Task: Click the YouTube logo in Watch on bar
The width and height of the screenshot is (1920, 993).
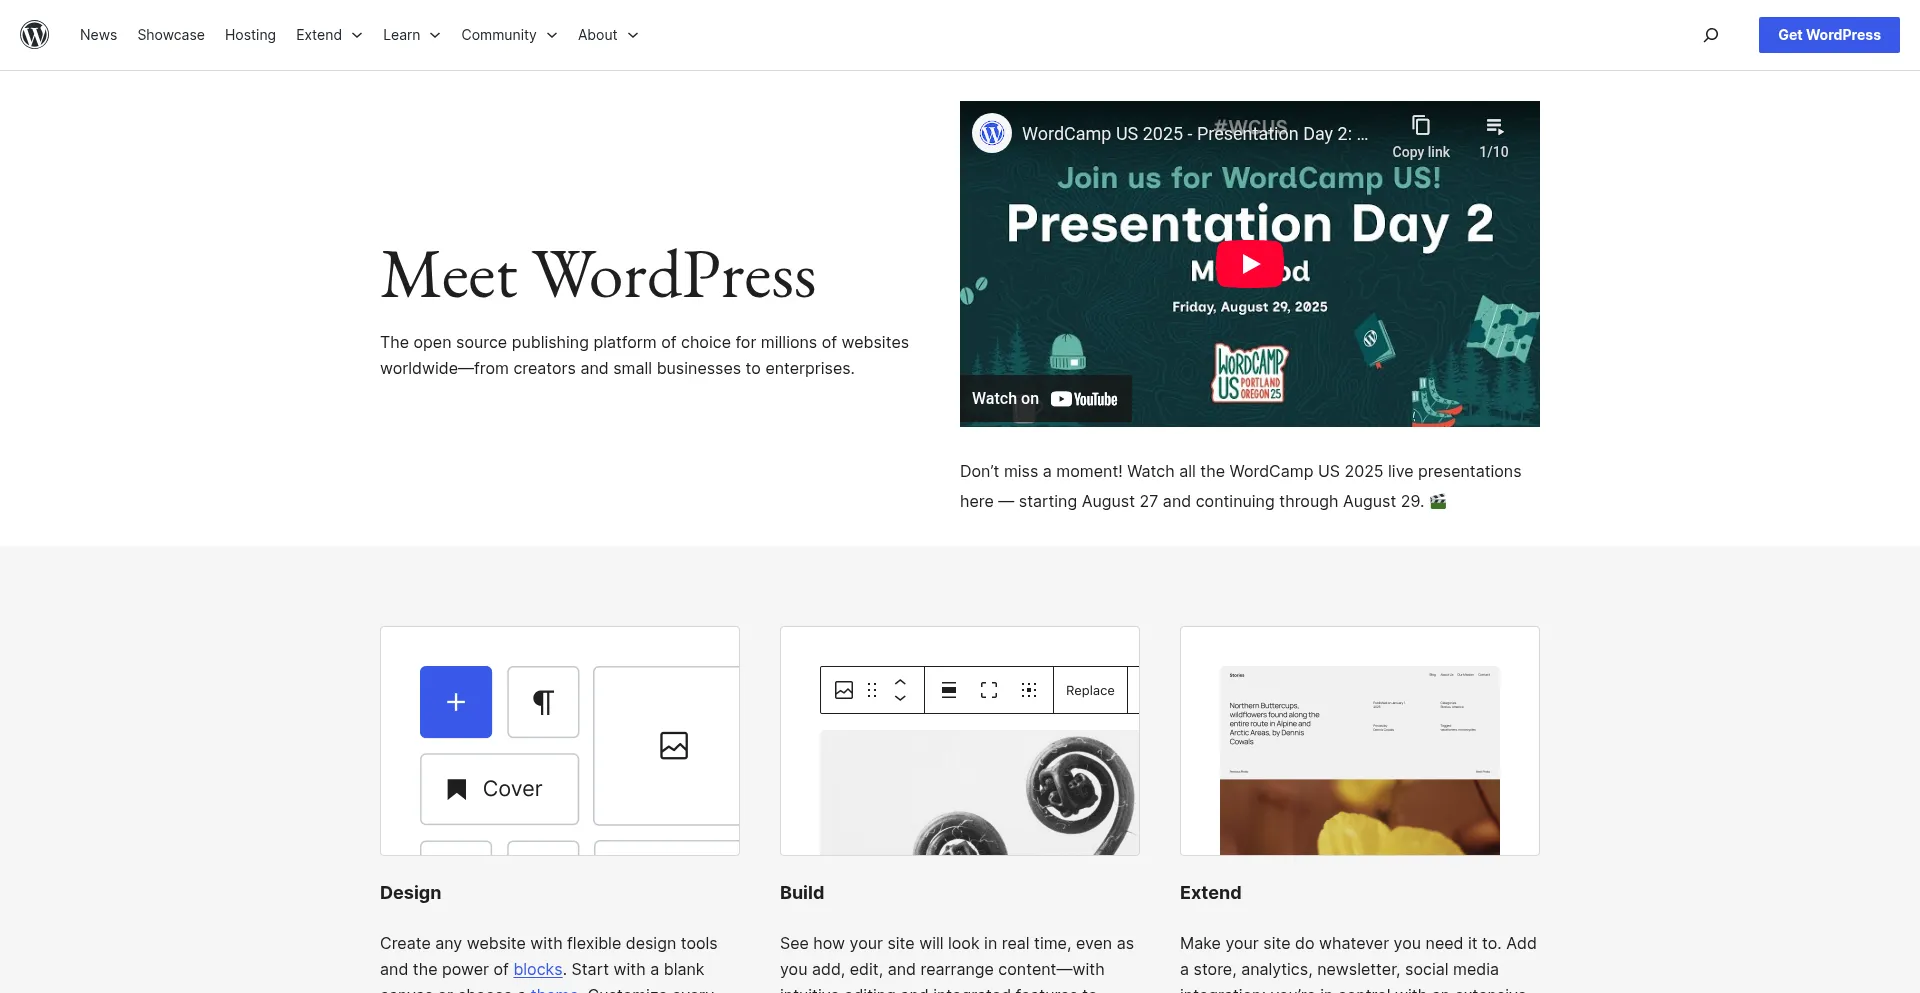Action: (1084, 399)
